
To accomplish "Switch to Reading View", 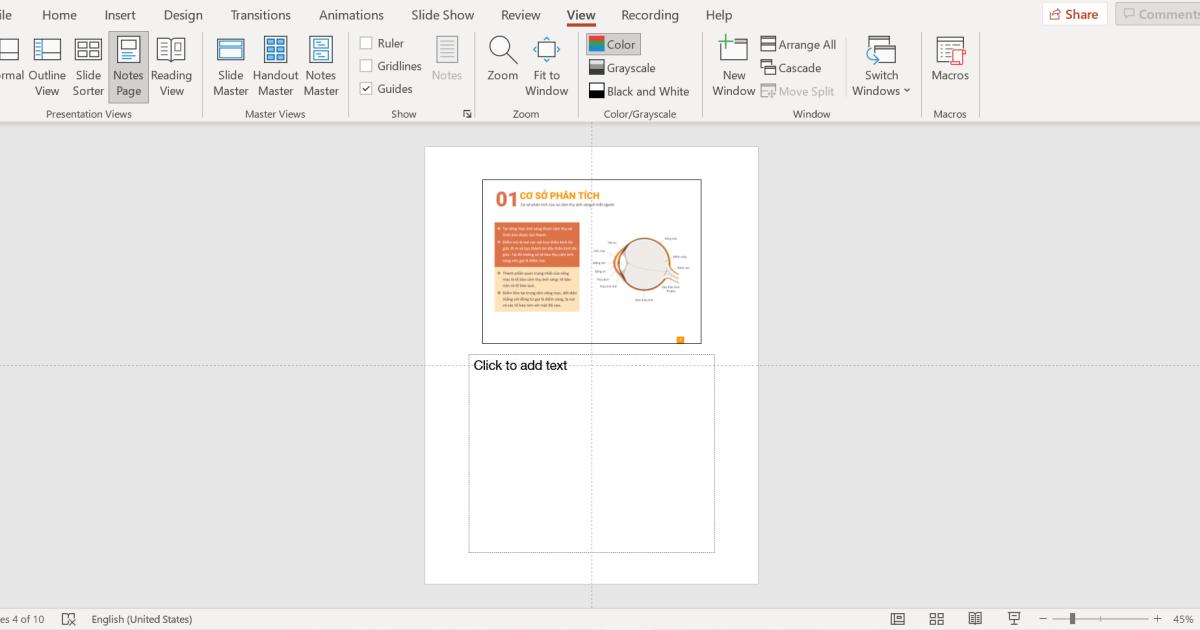I will [171, 66].
